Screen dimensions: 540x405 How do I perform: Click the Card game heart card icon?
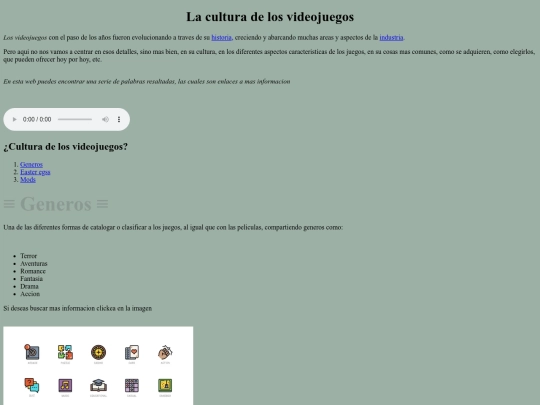point(132,352)
